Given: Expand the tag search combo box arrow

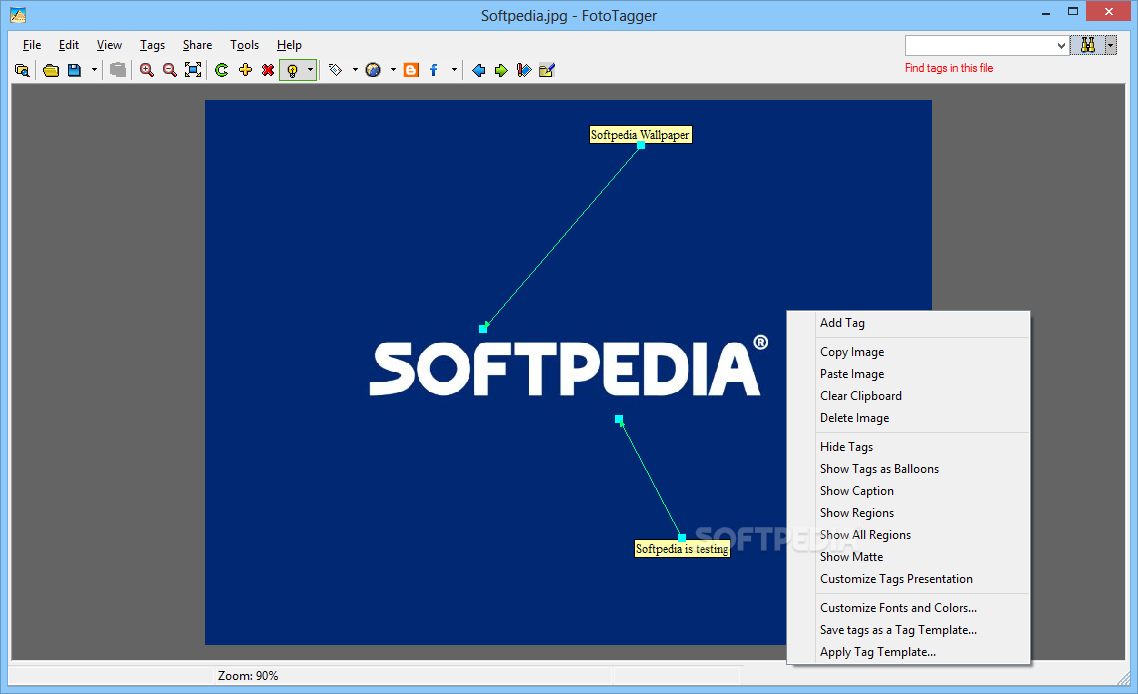Looking at the screenshot, I should pos(1061,46).
